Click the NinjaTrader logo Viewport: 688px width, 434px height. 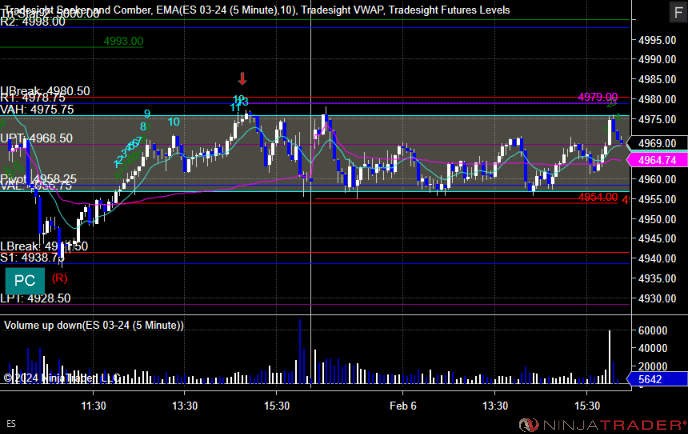point(603,425)
